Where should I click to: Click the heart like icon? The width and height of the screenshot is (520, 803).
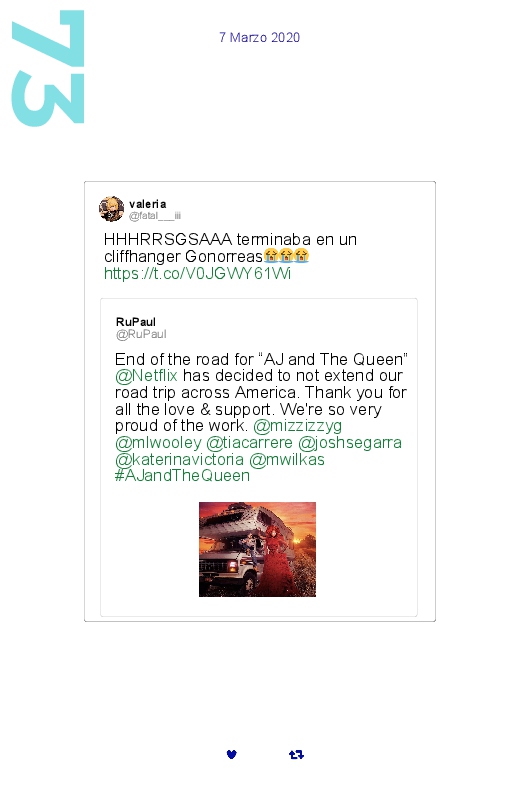232,754
